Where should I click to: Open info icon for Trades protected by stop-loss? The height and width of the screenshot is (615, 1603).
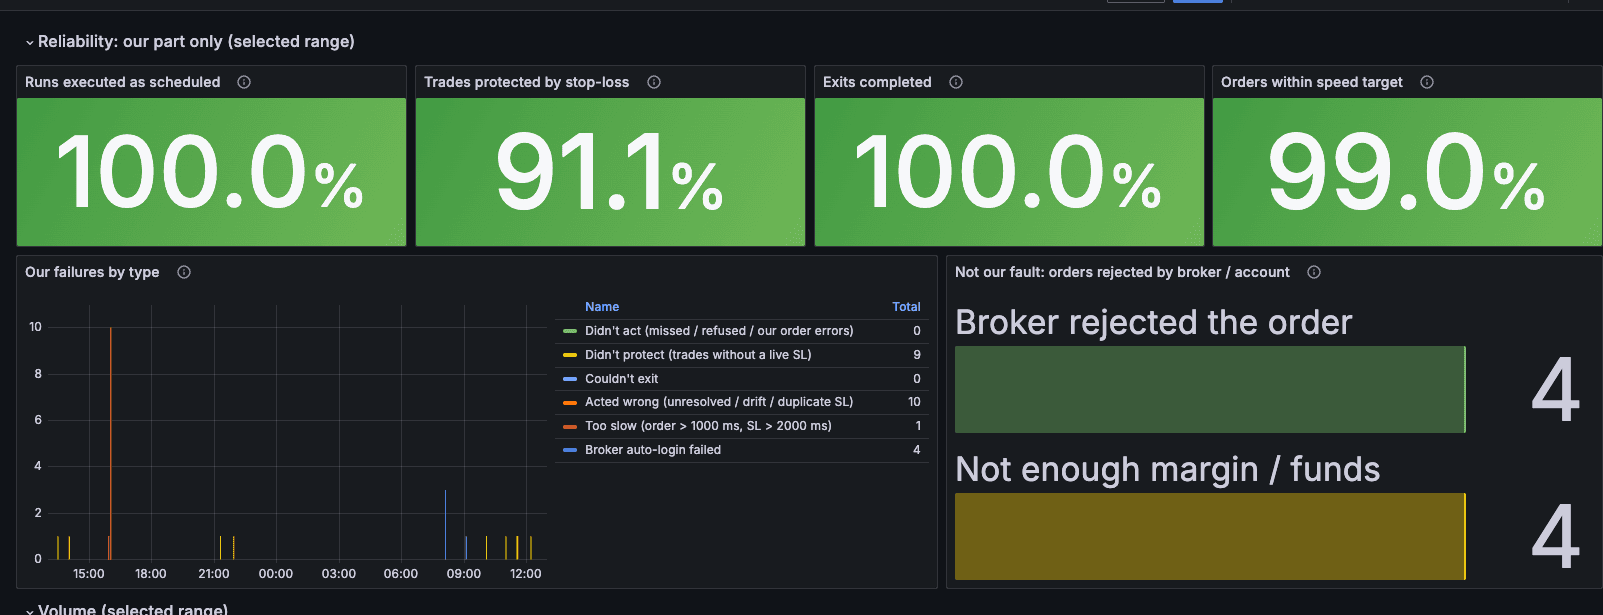tap(654, 82)
